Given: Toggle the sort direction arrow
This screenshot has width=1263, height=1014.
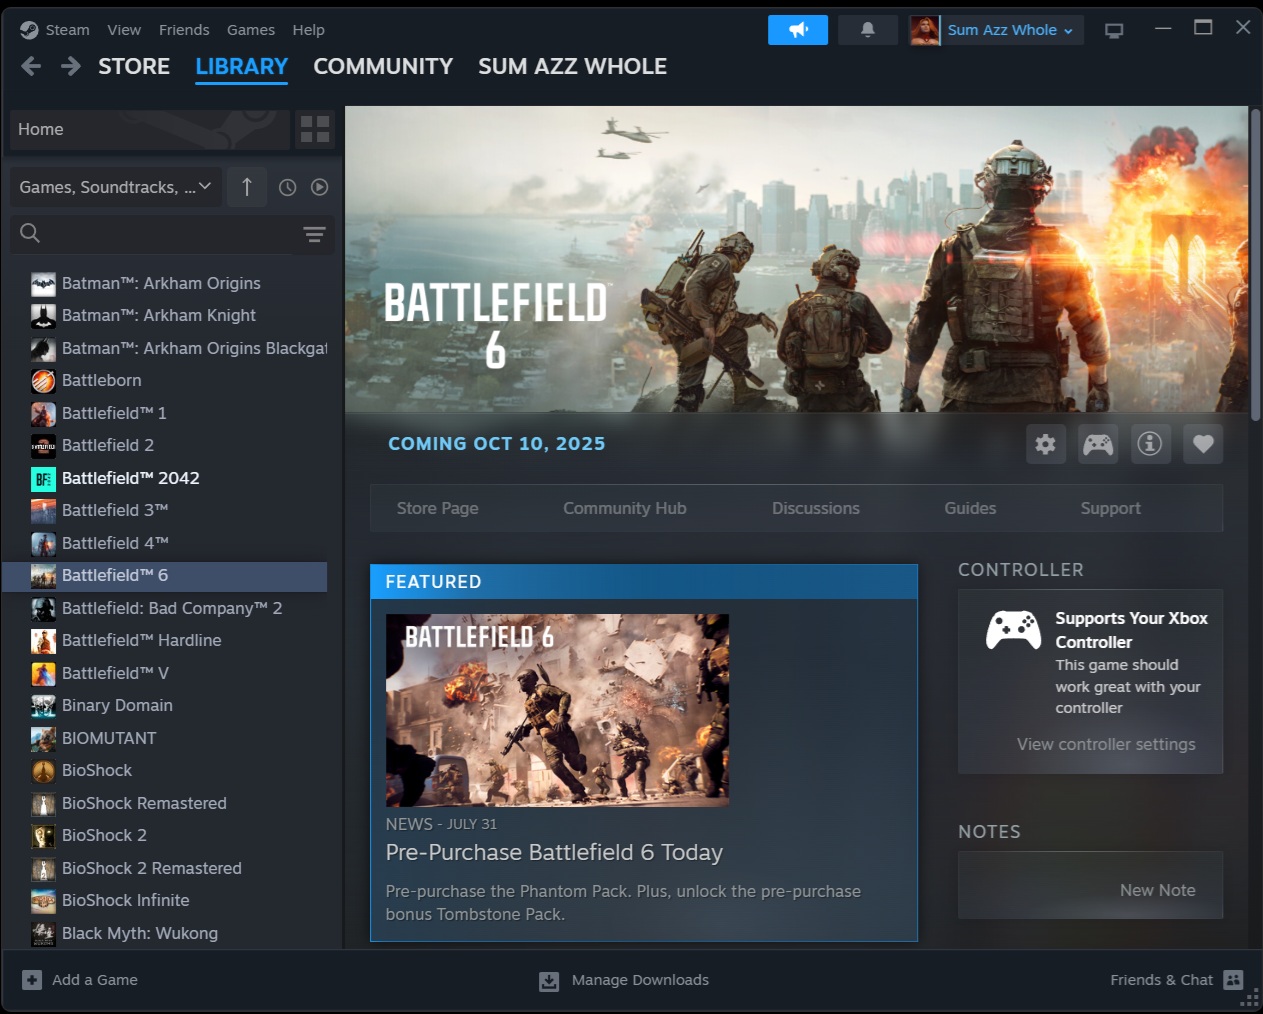Looking at the screenshot, I should click(x=247, y=187).
